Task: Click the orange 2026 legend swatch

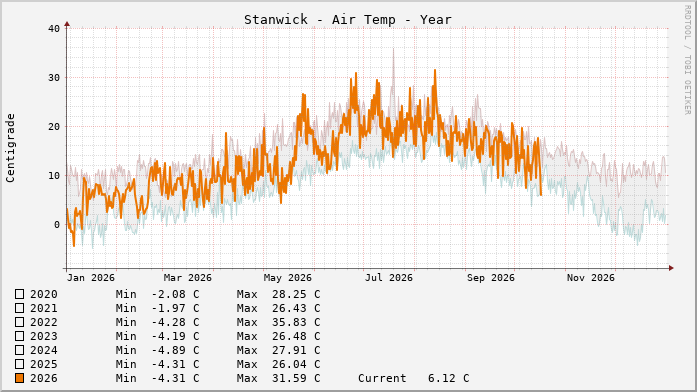Action: point(20,378)
